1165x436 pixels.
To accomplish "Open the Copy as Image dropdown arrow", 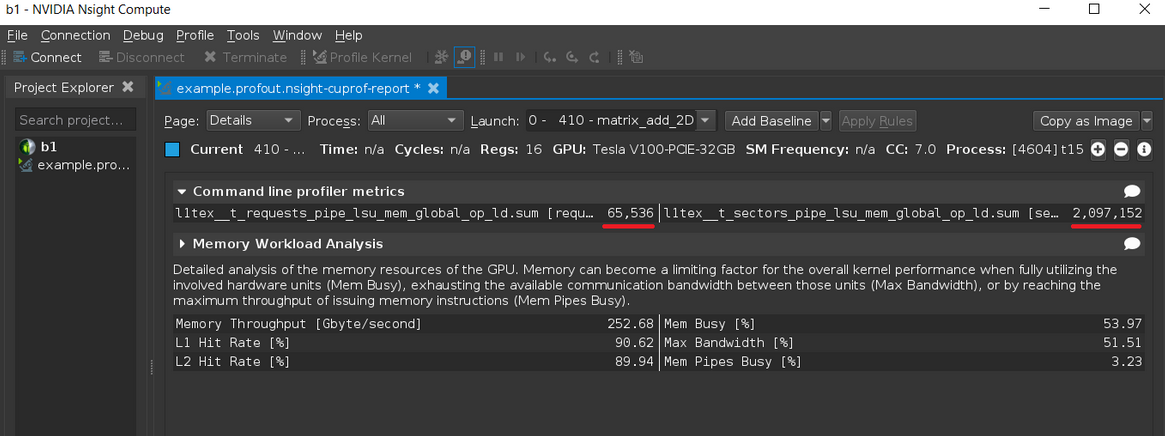I will click(1146, 120).
